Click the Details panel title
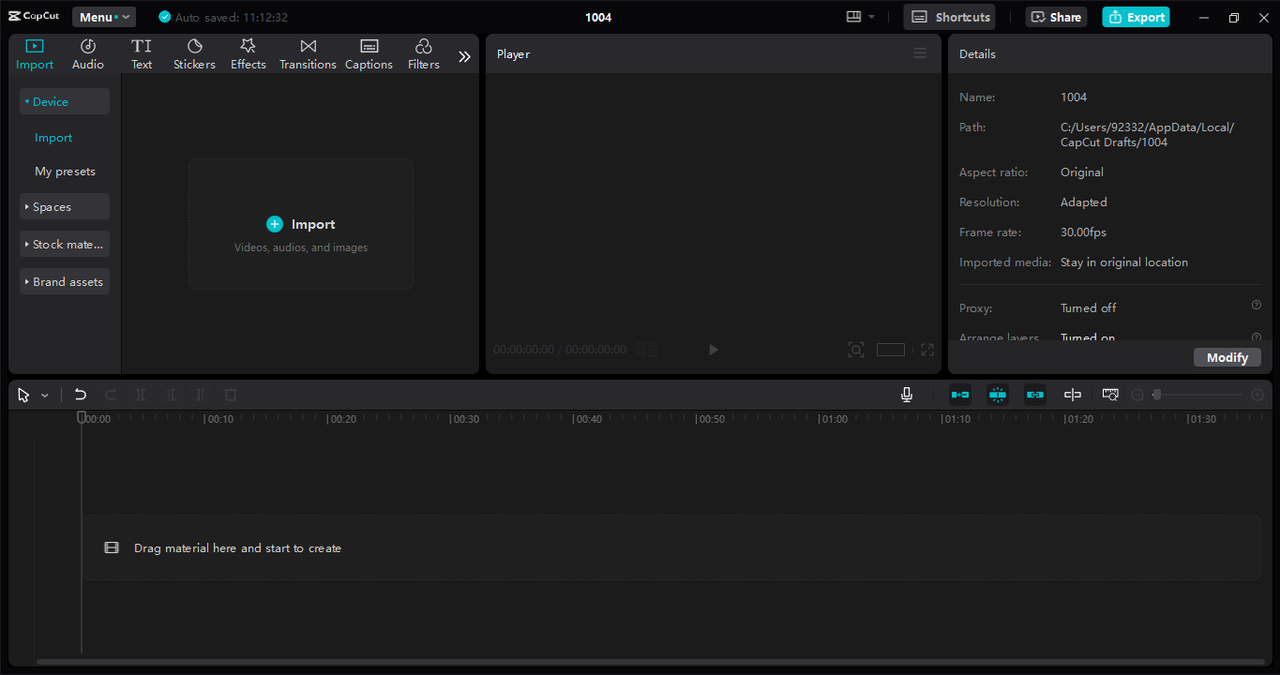This screenshot has height=675, width=1280. (x=977, y=54)
